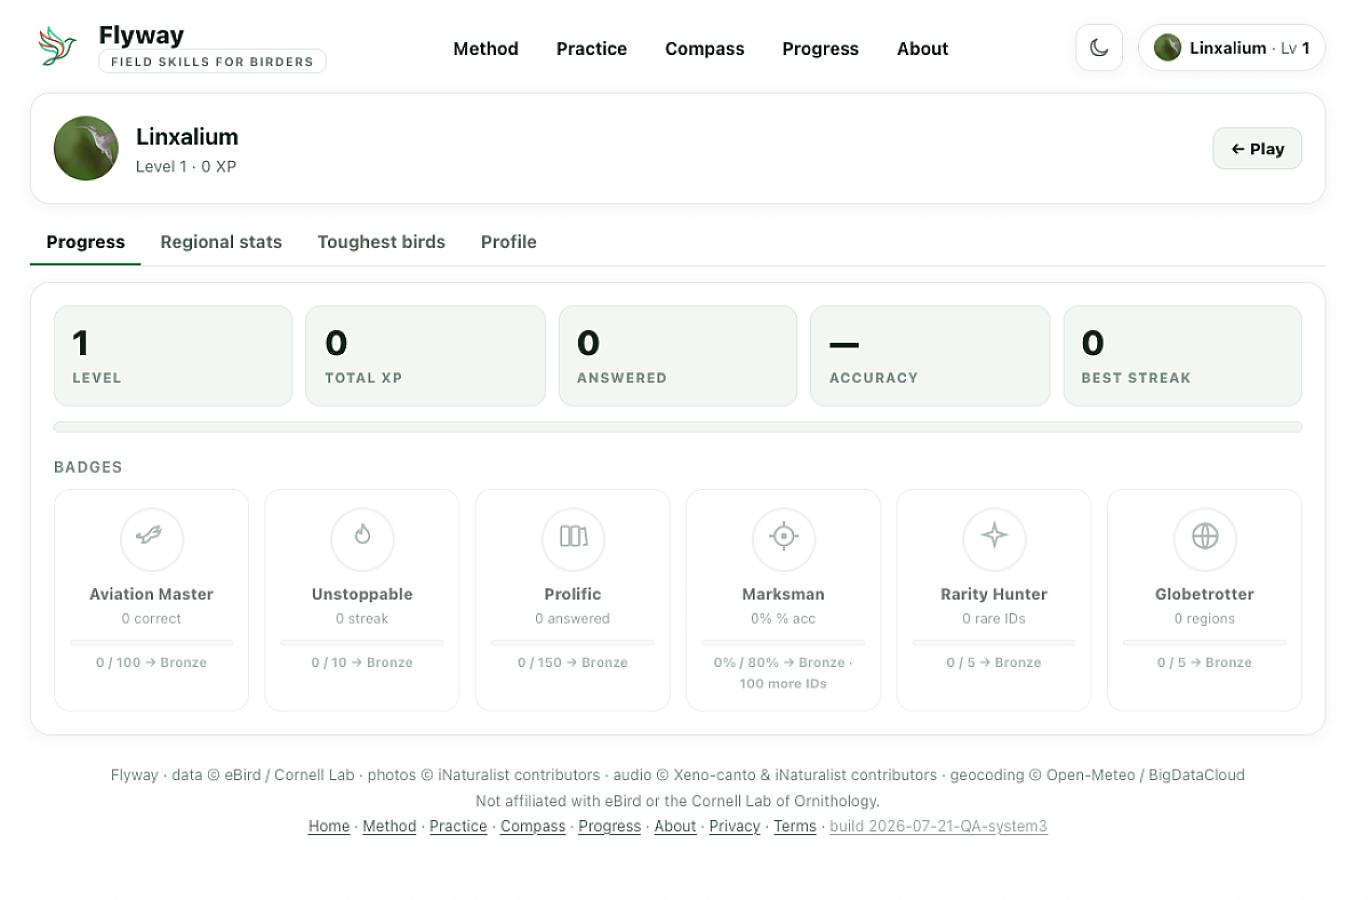Open the Linxalium Lv 1 account button

click(1232, 48)
